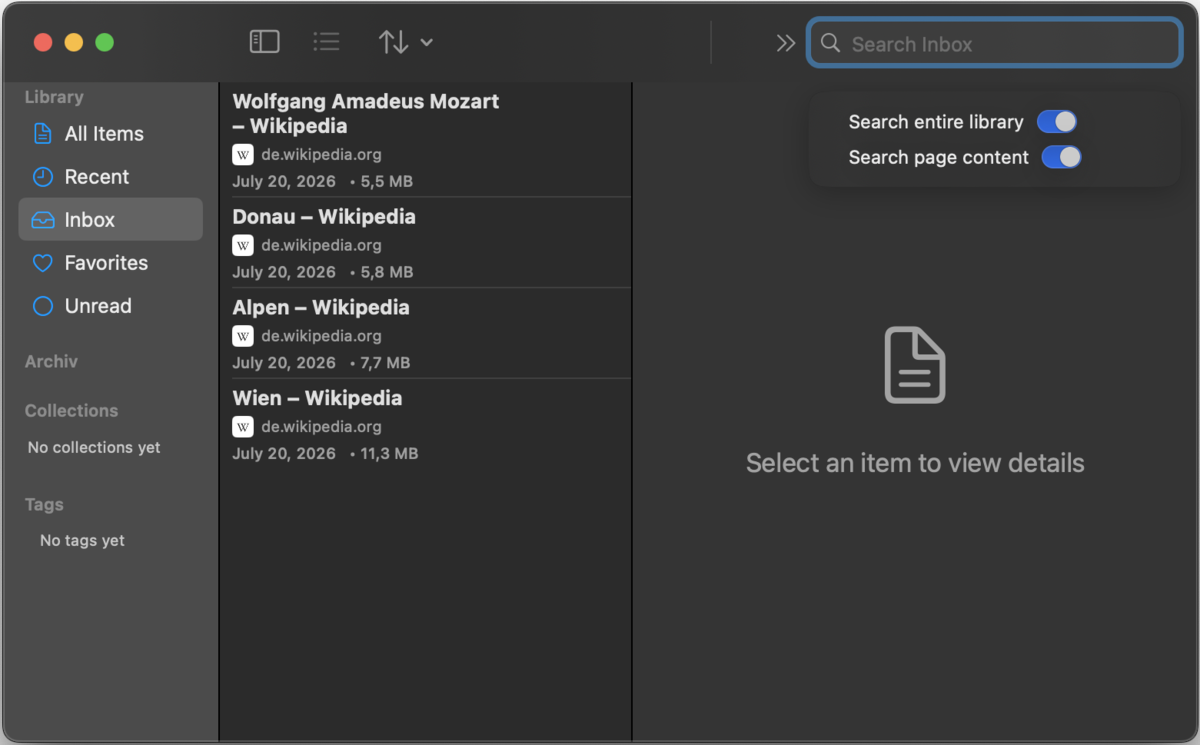Click the magnifying glass search icon
Image resolution: width=1200 pixels, height=745 pixels.
pyautogui.click(x=830, y=43)
